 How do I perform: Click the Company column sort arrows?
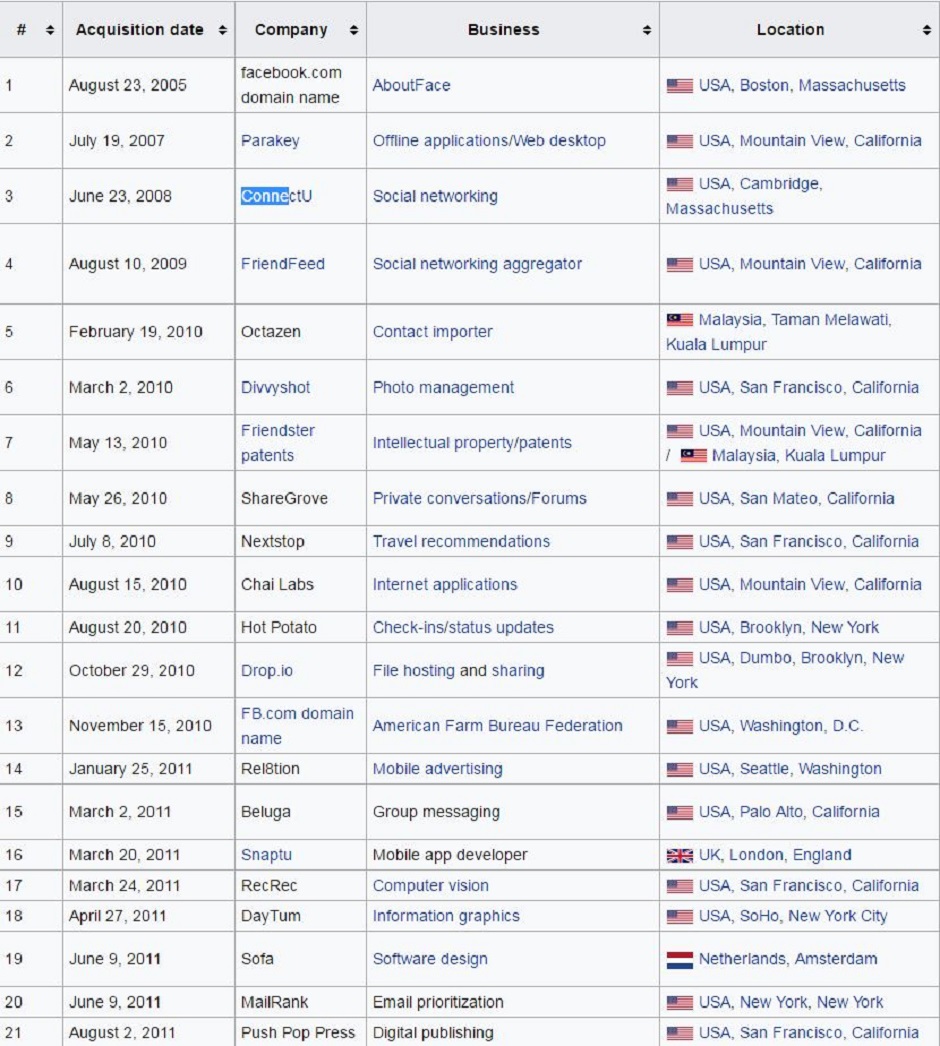(x=353, y=31)
